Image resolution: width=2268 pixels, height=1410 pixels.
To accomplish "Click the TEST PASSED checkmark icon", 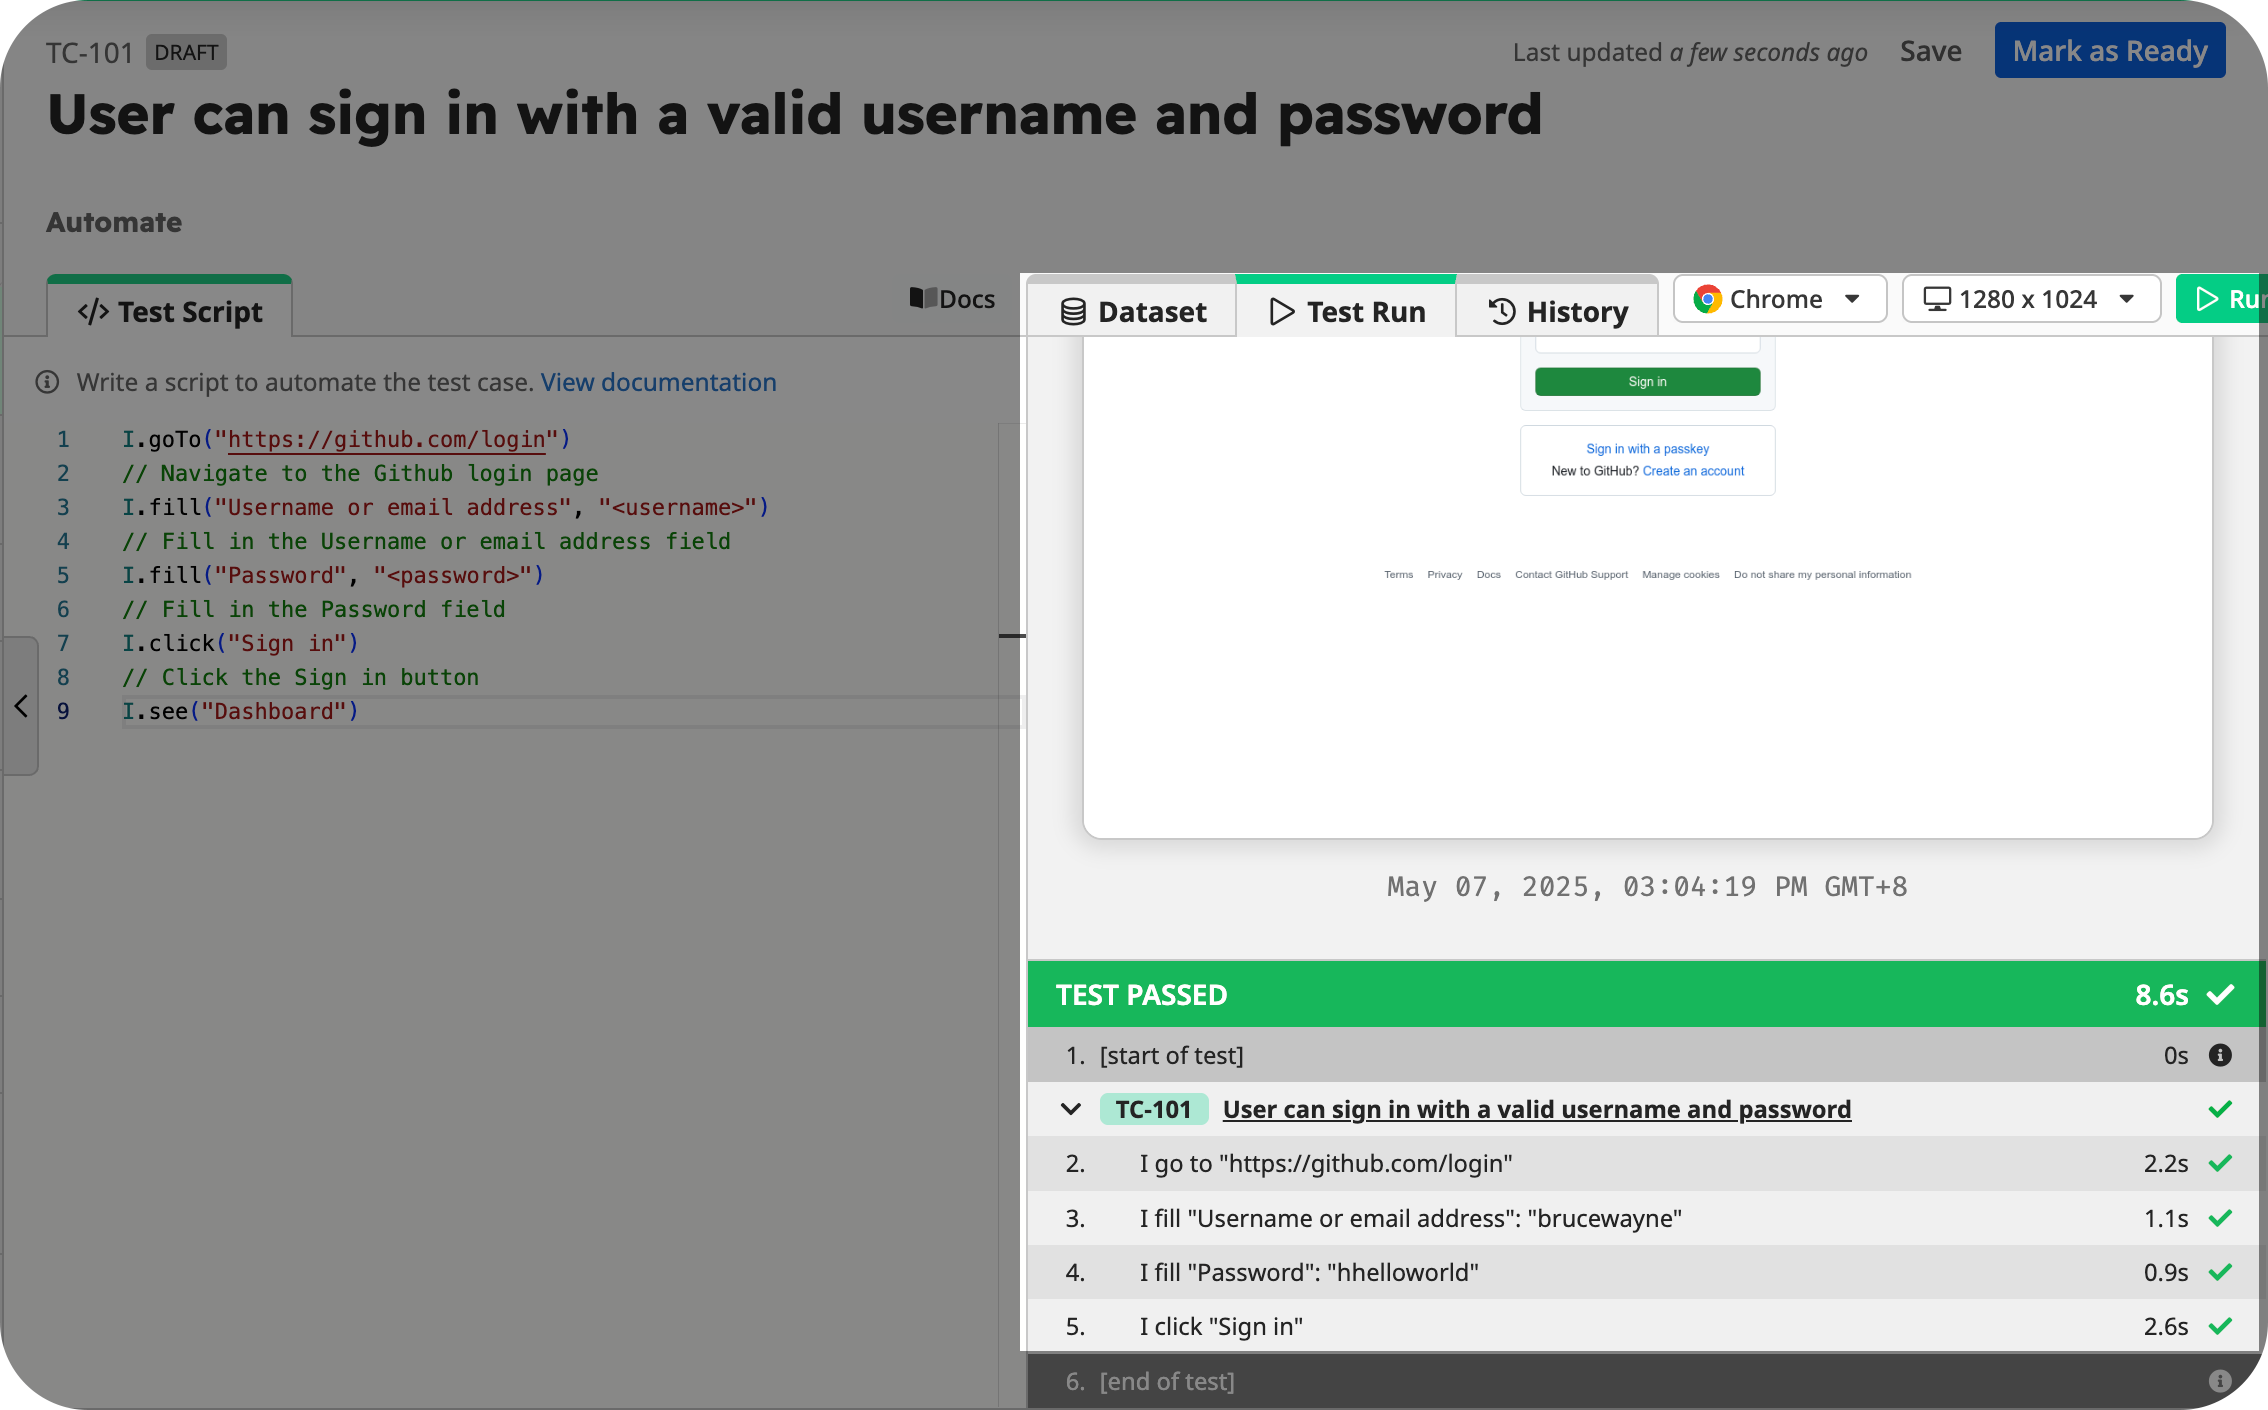I will pos(2221,994).
